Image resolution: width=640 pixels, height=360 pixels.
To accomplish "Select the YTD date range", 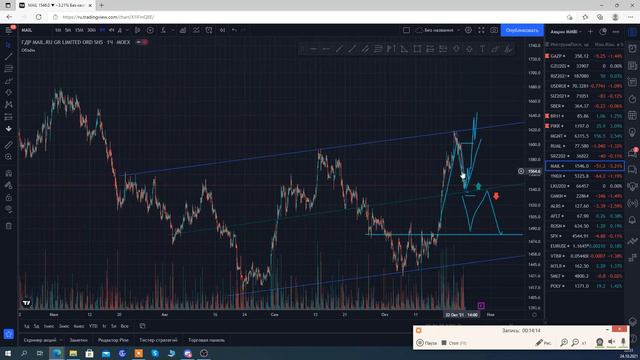I will point(93,326).
